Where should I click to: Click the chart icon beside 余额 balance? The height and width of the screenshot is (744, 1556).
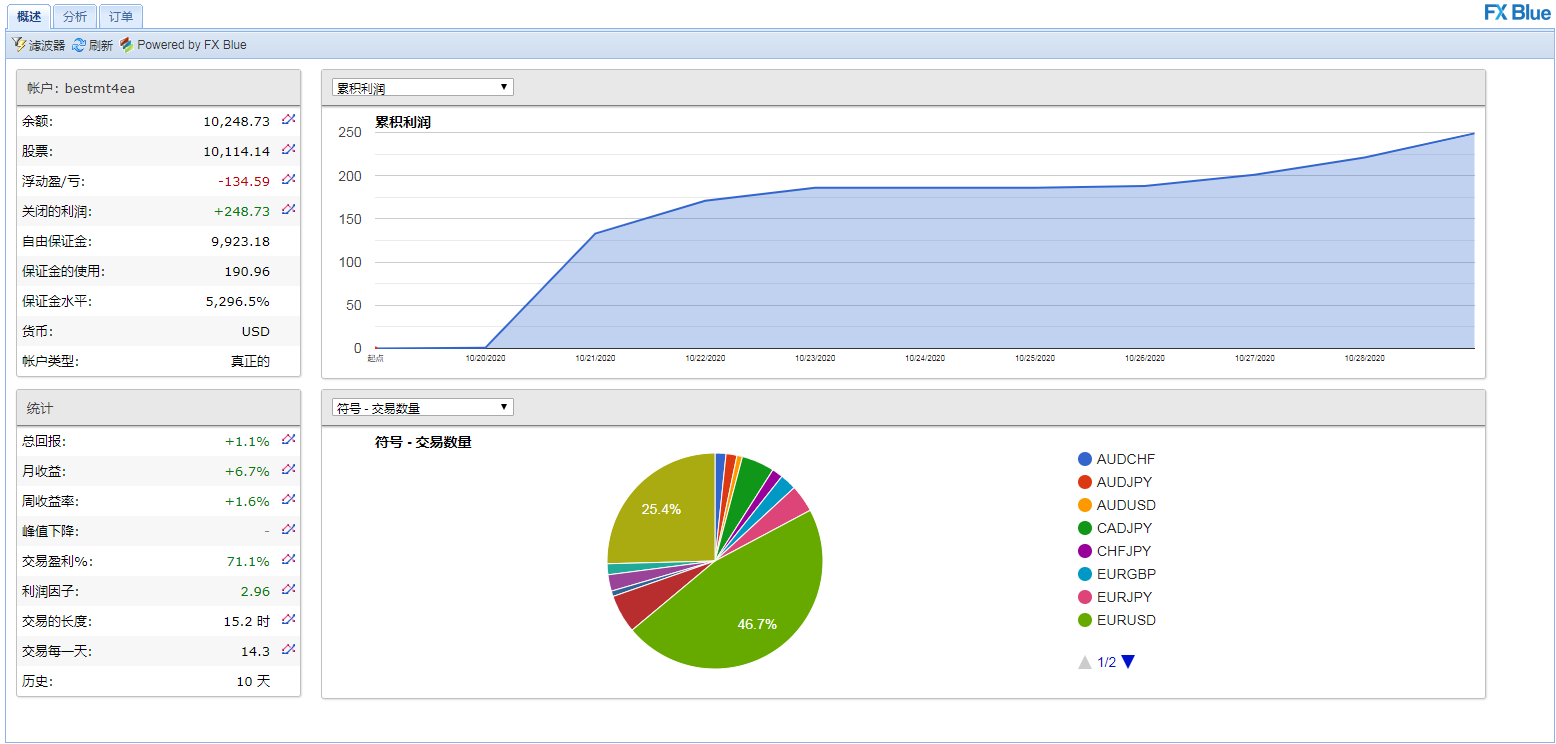pyautogui.click(x=288, y=120)
